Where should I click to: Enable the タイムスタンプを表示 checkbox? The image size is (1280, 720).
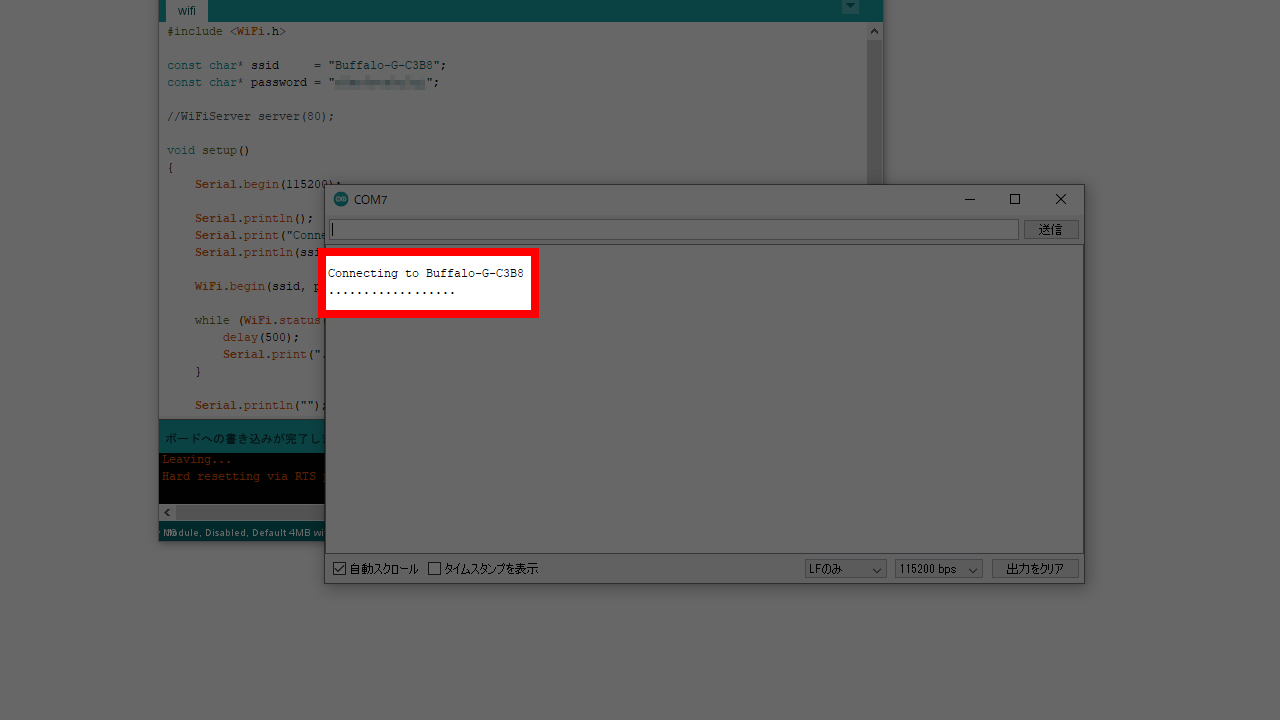(x=435, y=569)
